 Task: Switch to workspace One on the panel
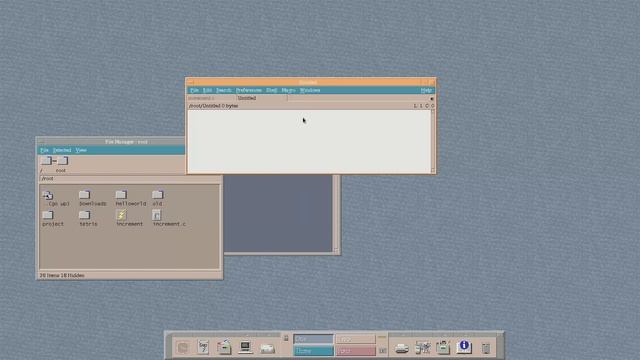313,339
